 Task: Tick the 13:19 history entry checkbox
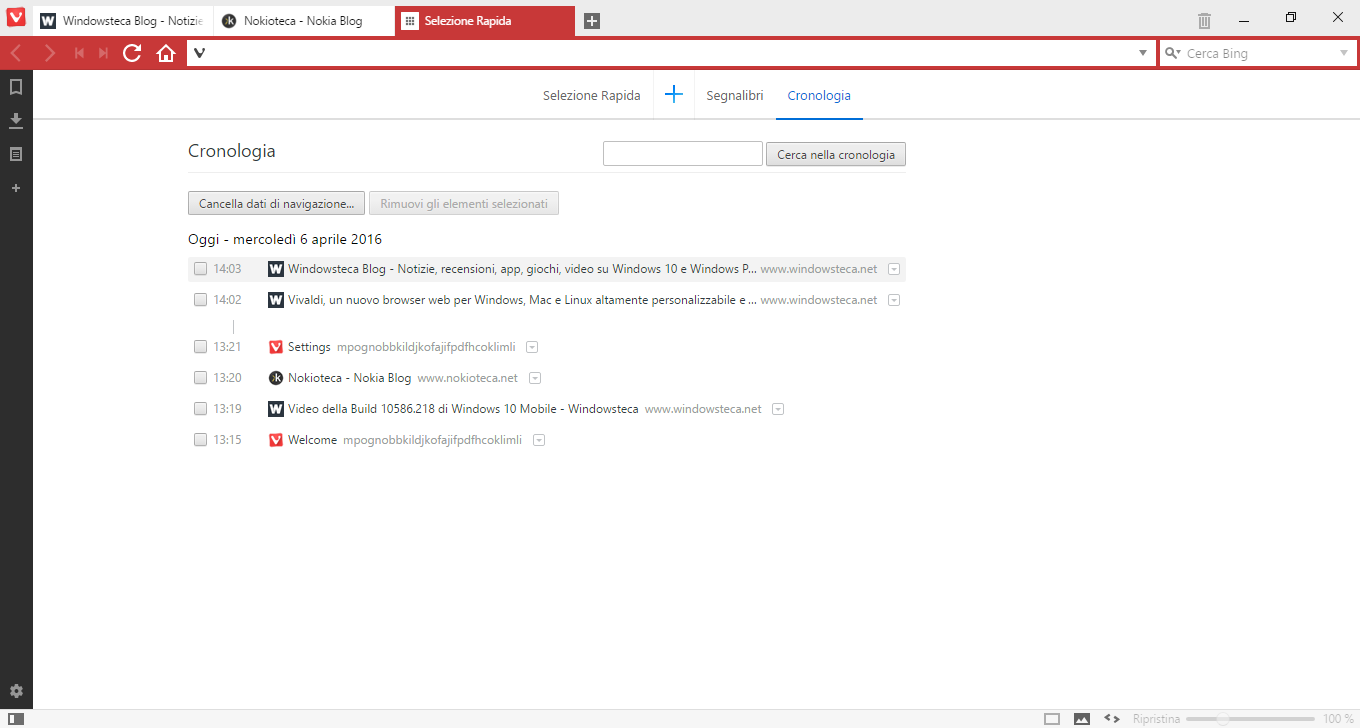pos(201,409)
